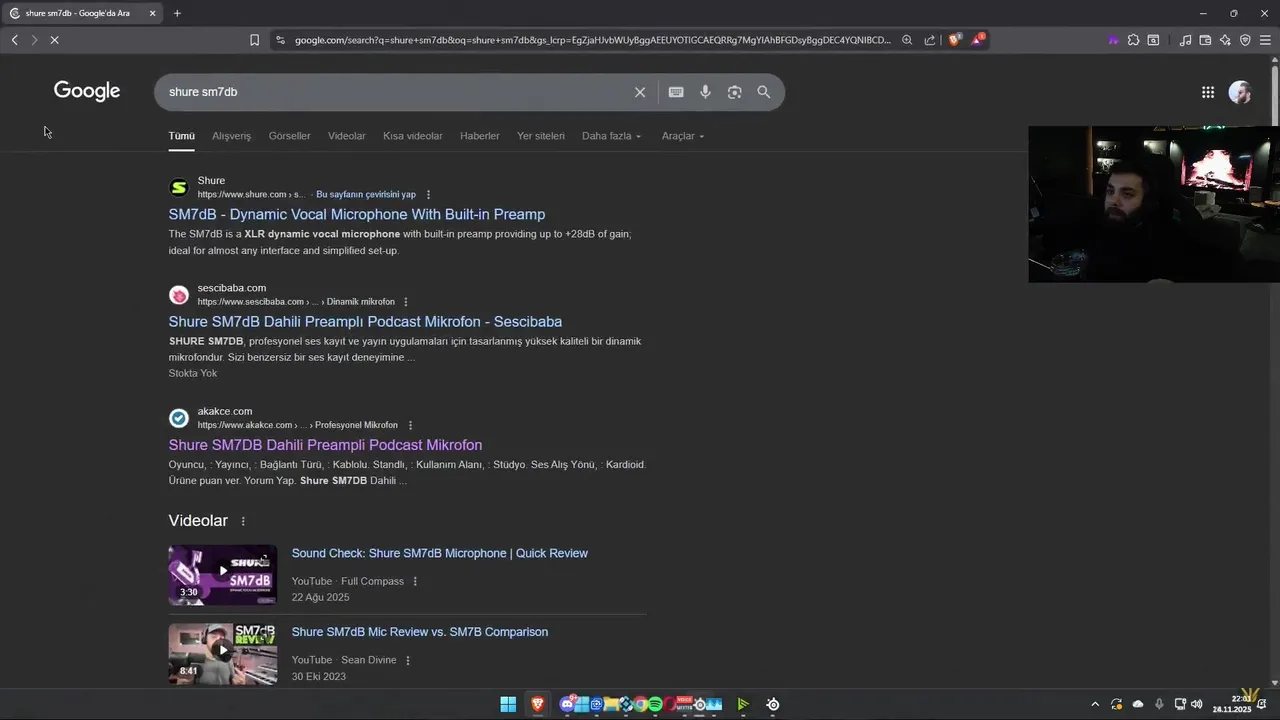This screenshot has width=1280, height=720.
Task: Open volume control in system tray
Action: pos(1197,704)
